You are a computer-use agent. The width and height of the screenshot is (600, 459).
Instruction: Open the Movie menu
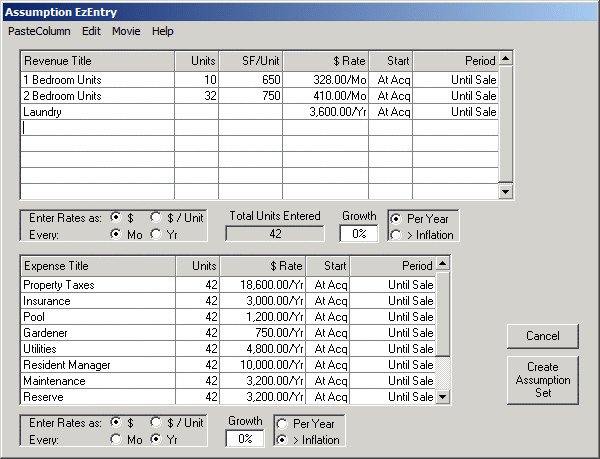click(126, 31)
